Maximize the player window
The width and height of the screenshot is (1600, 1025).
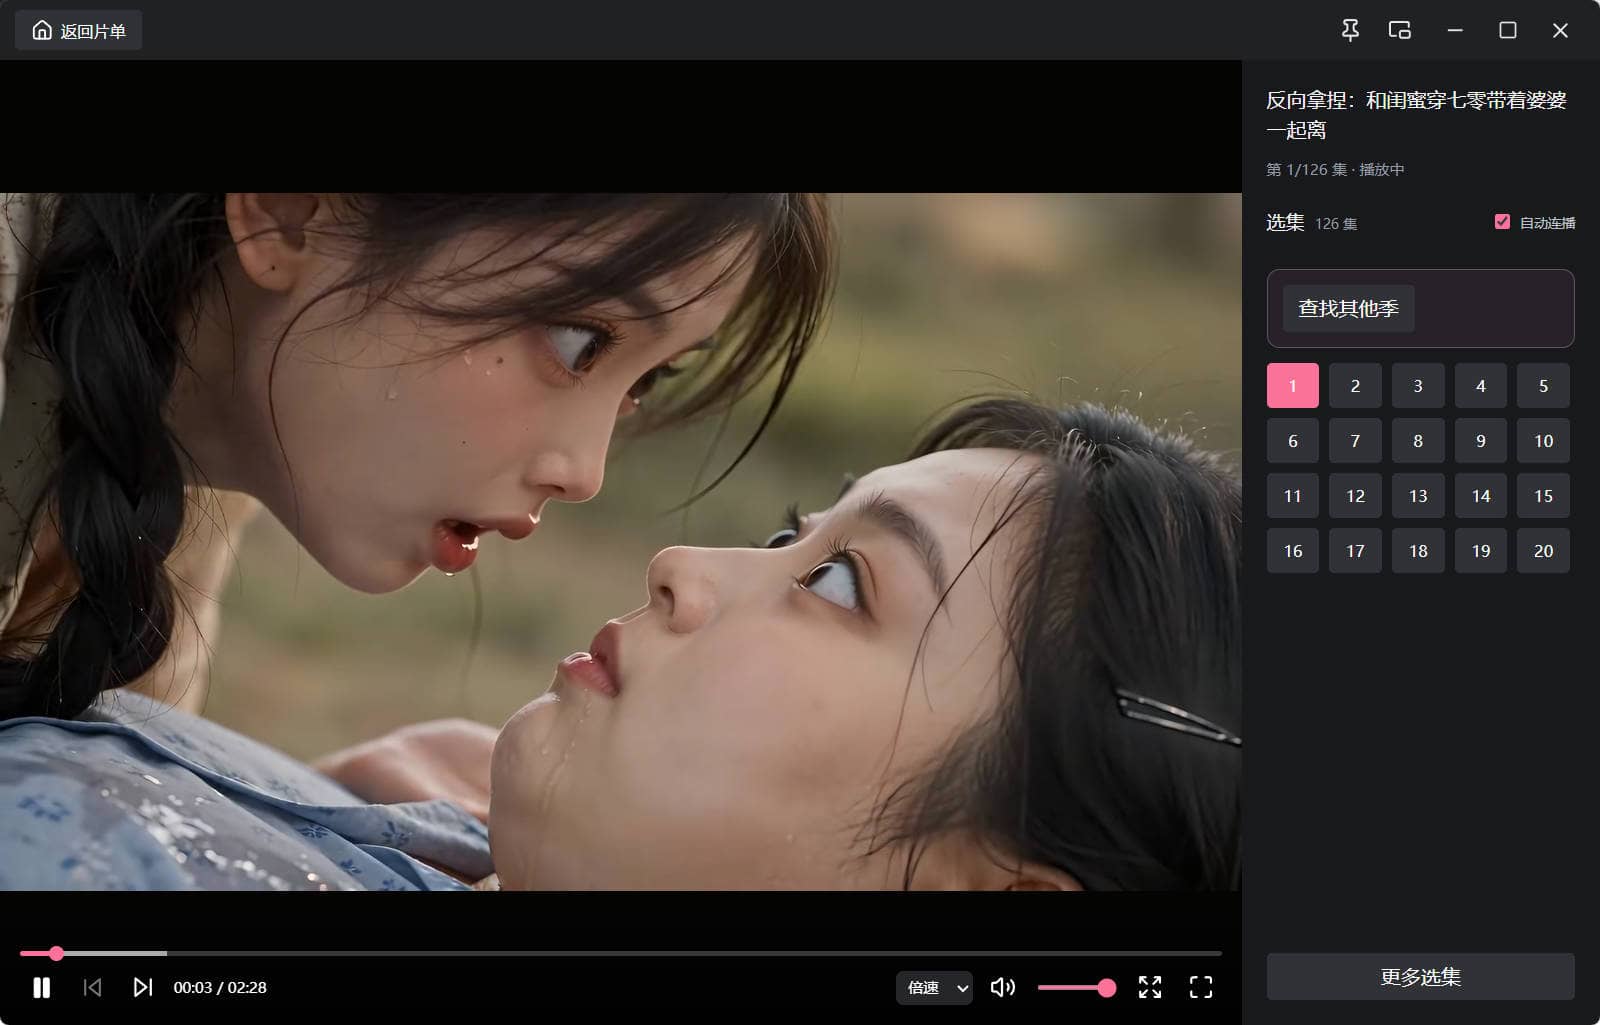point(1508,30)
